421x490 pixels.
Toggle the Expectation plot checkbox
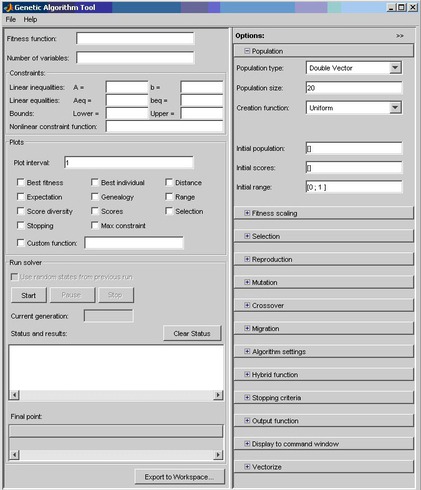pos(21,197)
